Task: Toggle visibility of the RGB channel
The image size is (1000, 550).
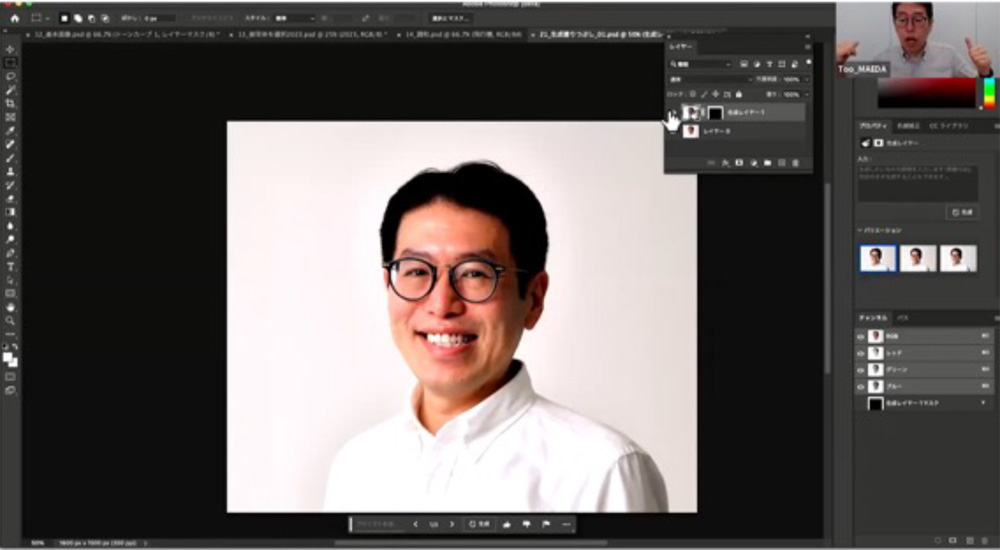Action: coord(861,337)
